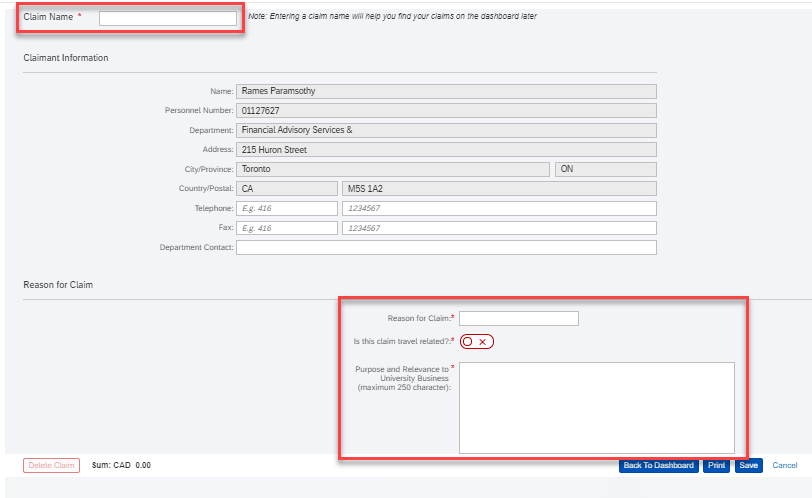
Task: Click the Department Contact field
Action: click(x=446, y=247)
